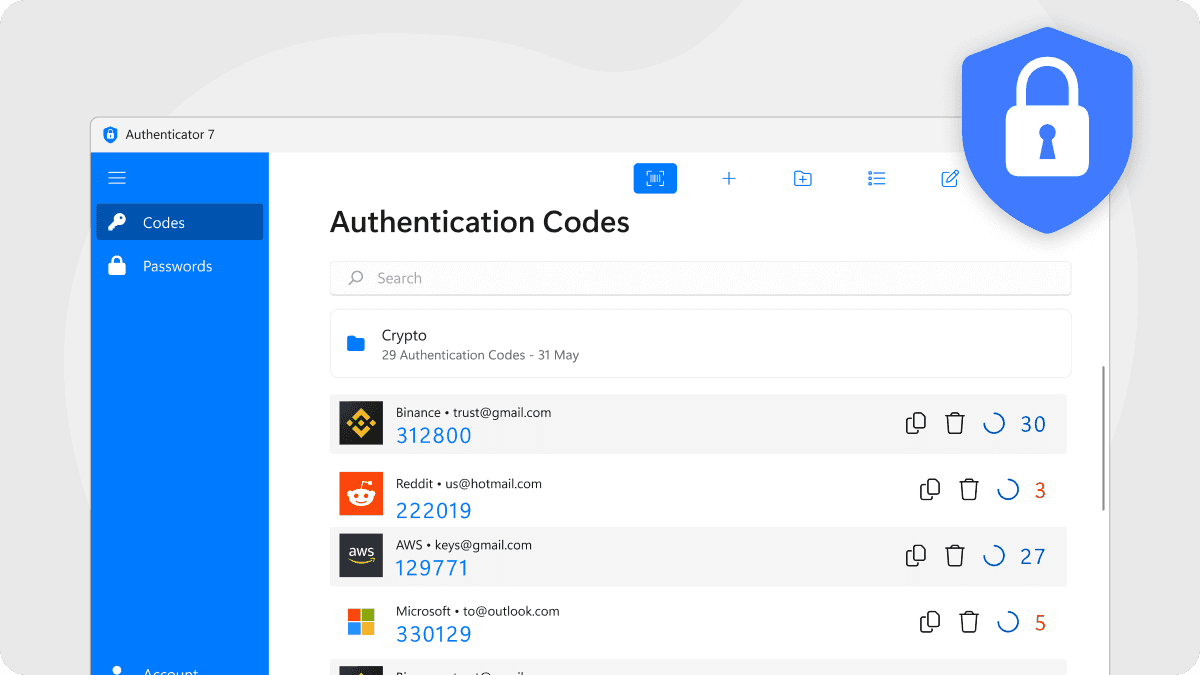Click the Binance timer value 30
Viewport: 1200px width, 675px height.
pyautogui.click(x=1033, y=424)
